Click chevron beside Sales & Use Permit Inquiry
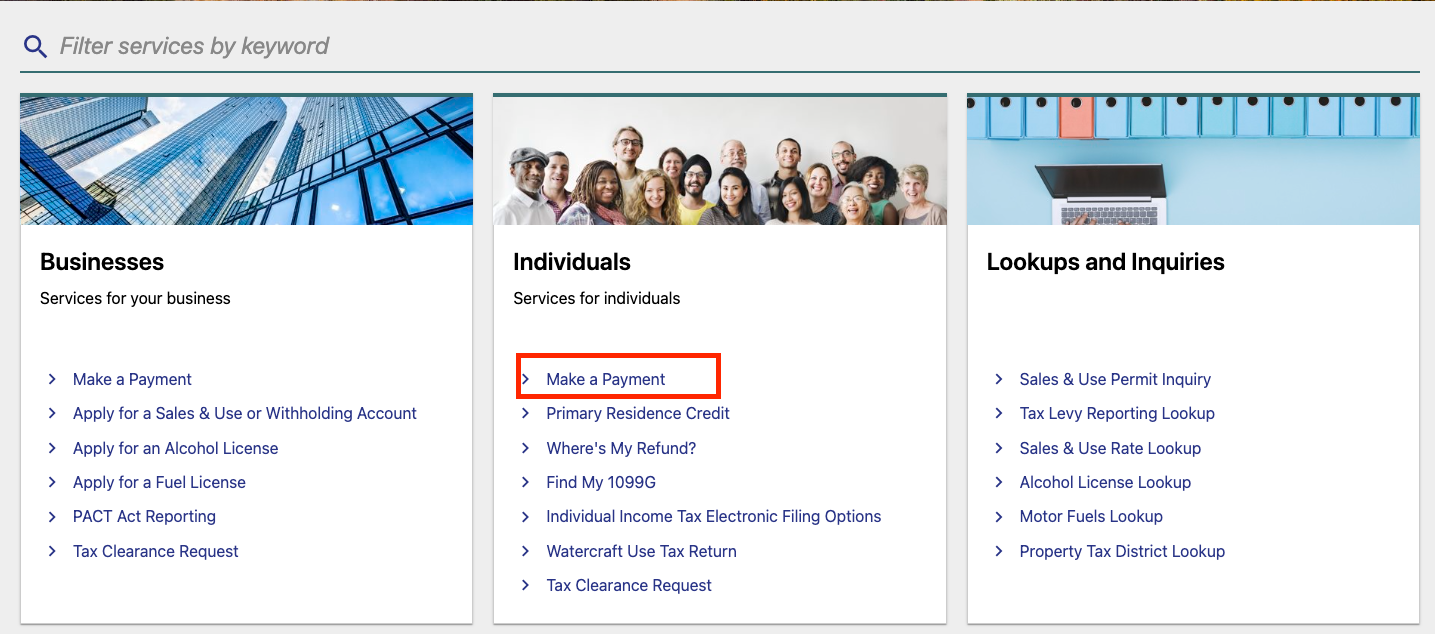 [998, 379]
